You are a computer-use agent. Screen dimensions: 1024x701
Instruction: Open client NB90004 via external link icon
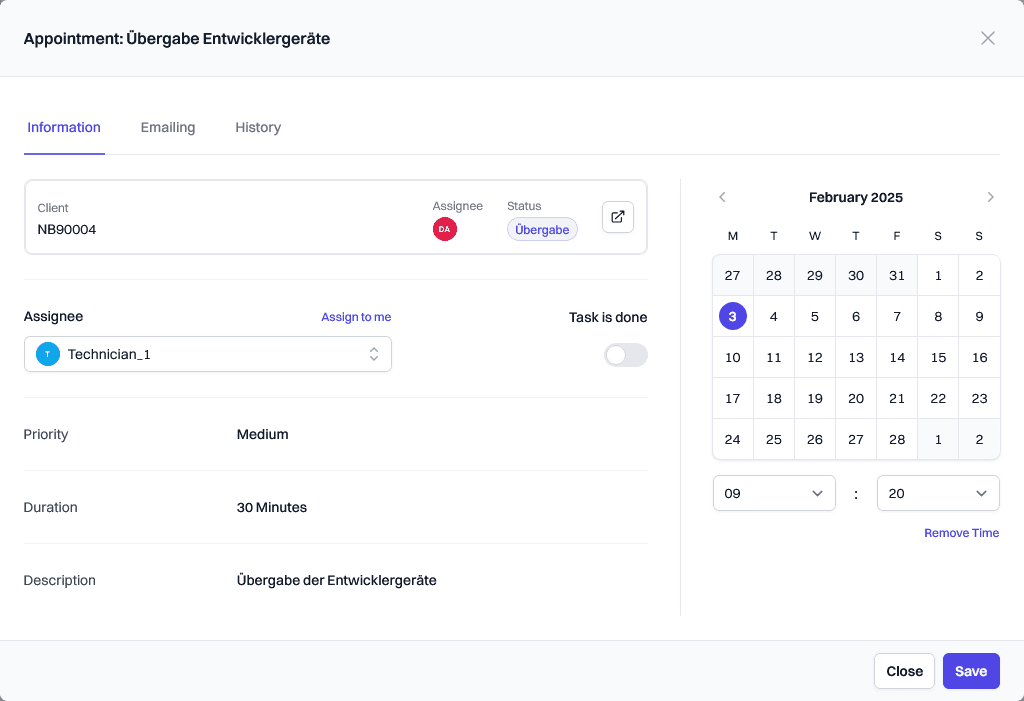(x=618, y=217)
